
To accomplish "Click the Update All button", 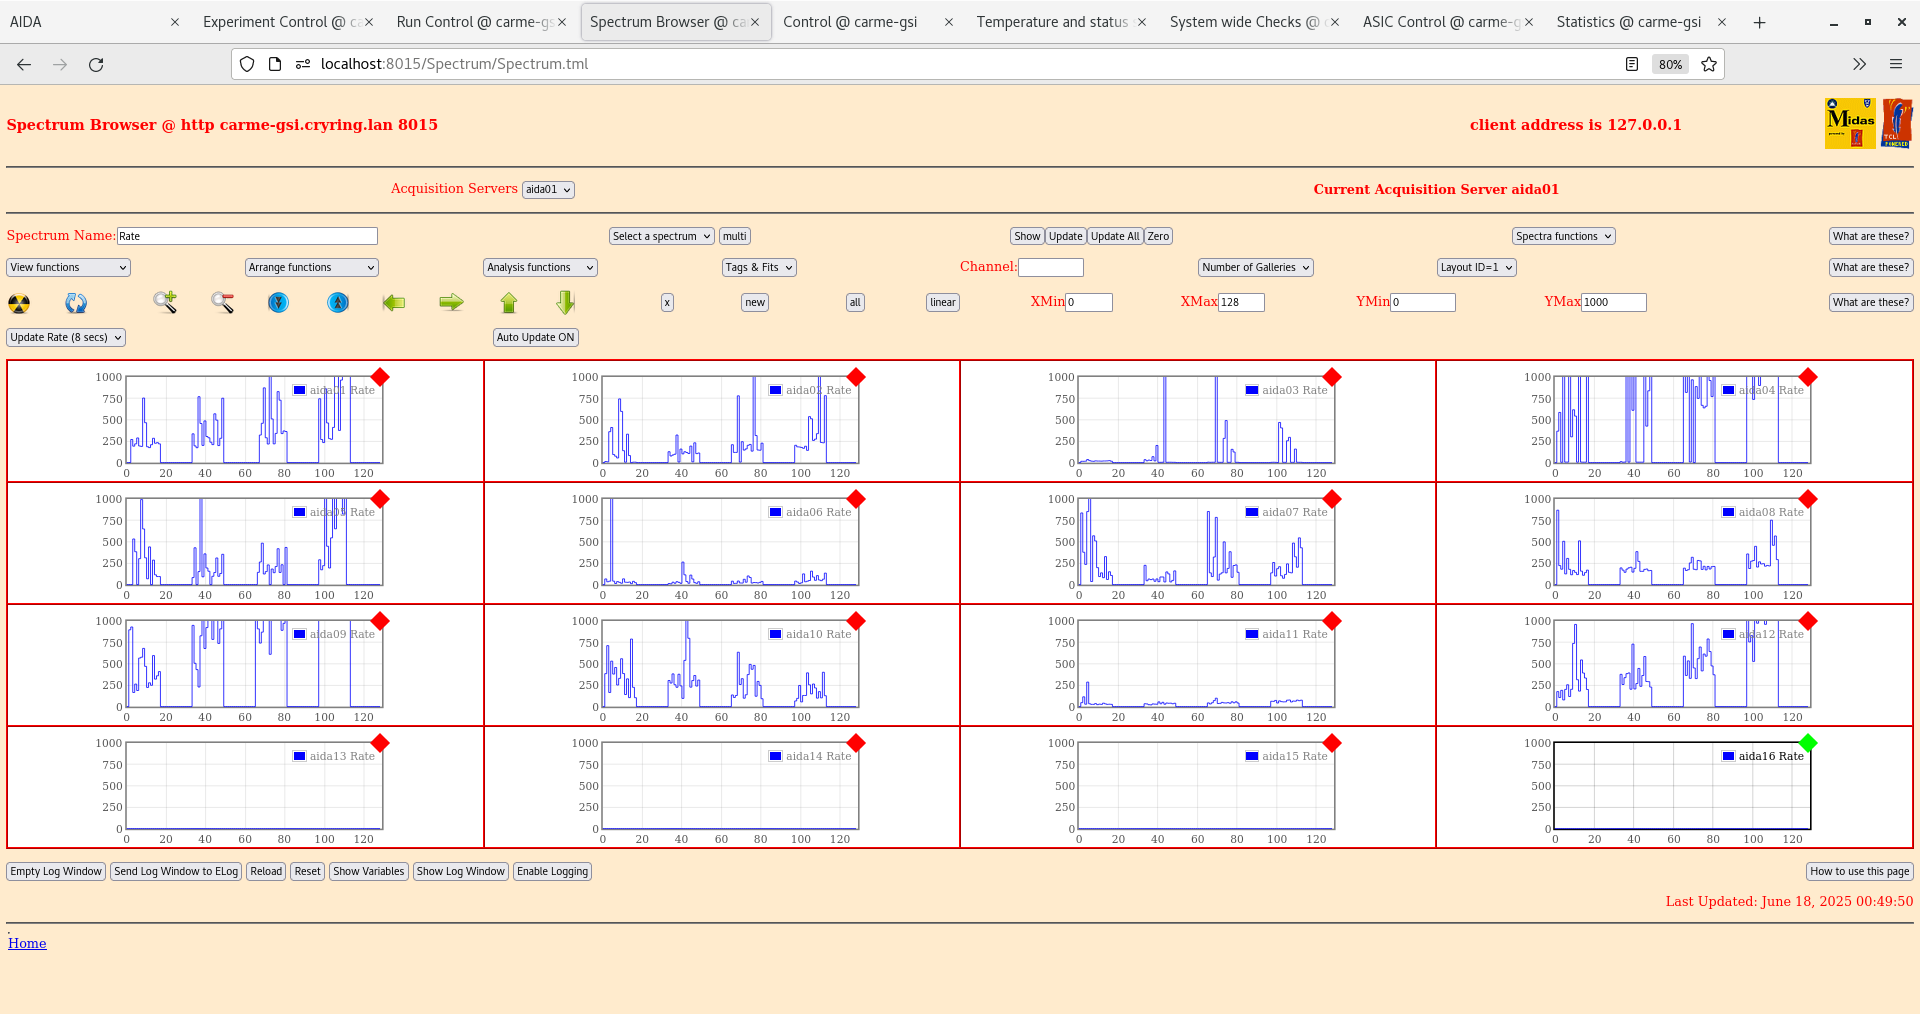I will tap(1114, 237).
